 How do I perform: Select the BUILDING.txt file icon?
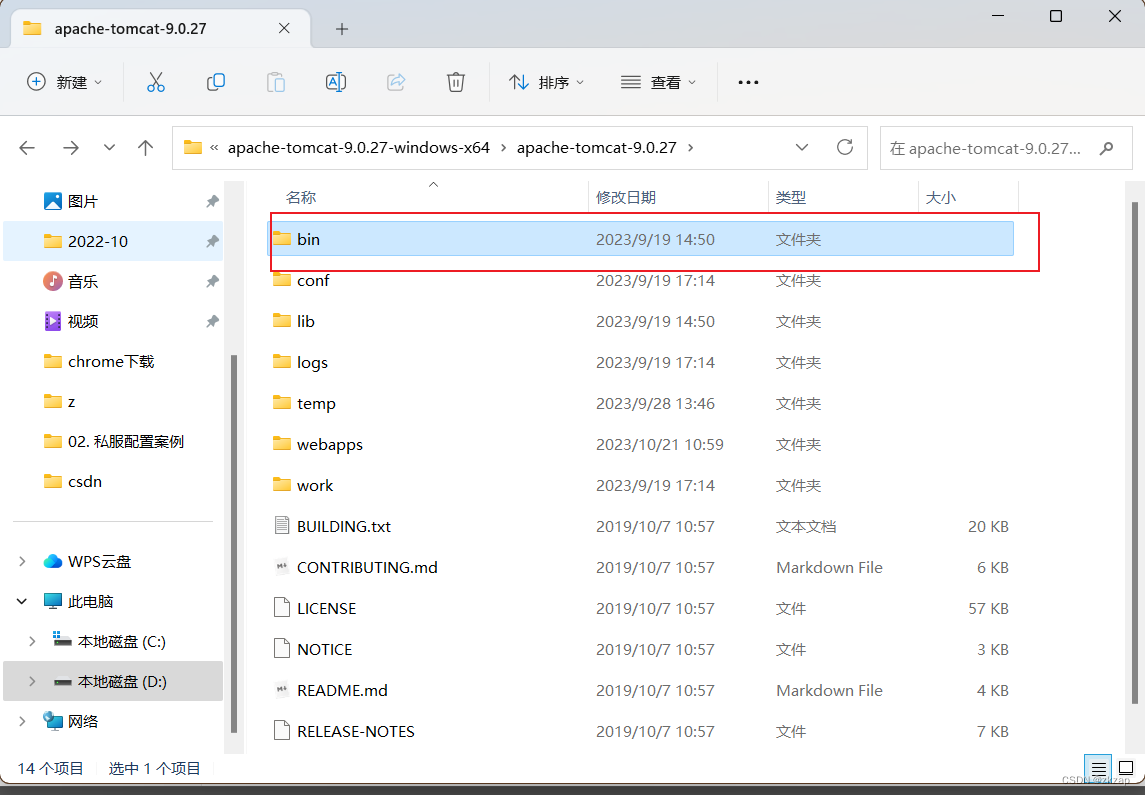coord(282,526)
